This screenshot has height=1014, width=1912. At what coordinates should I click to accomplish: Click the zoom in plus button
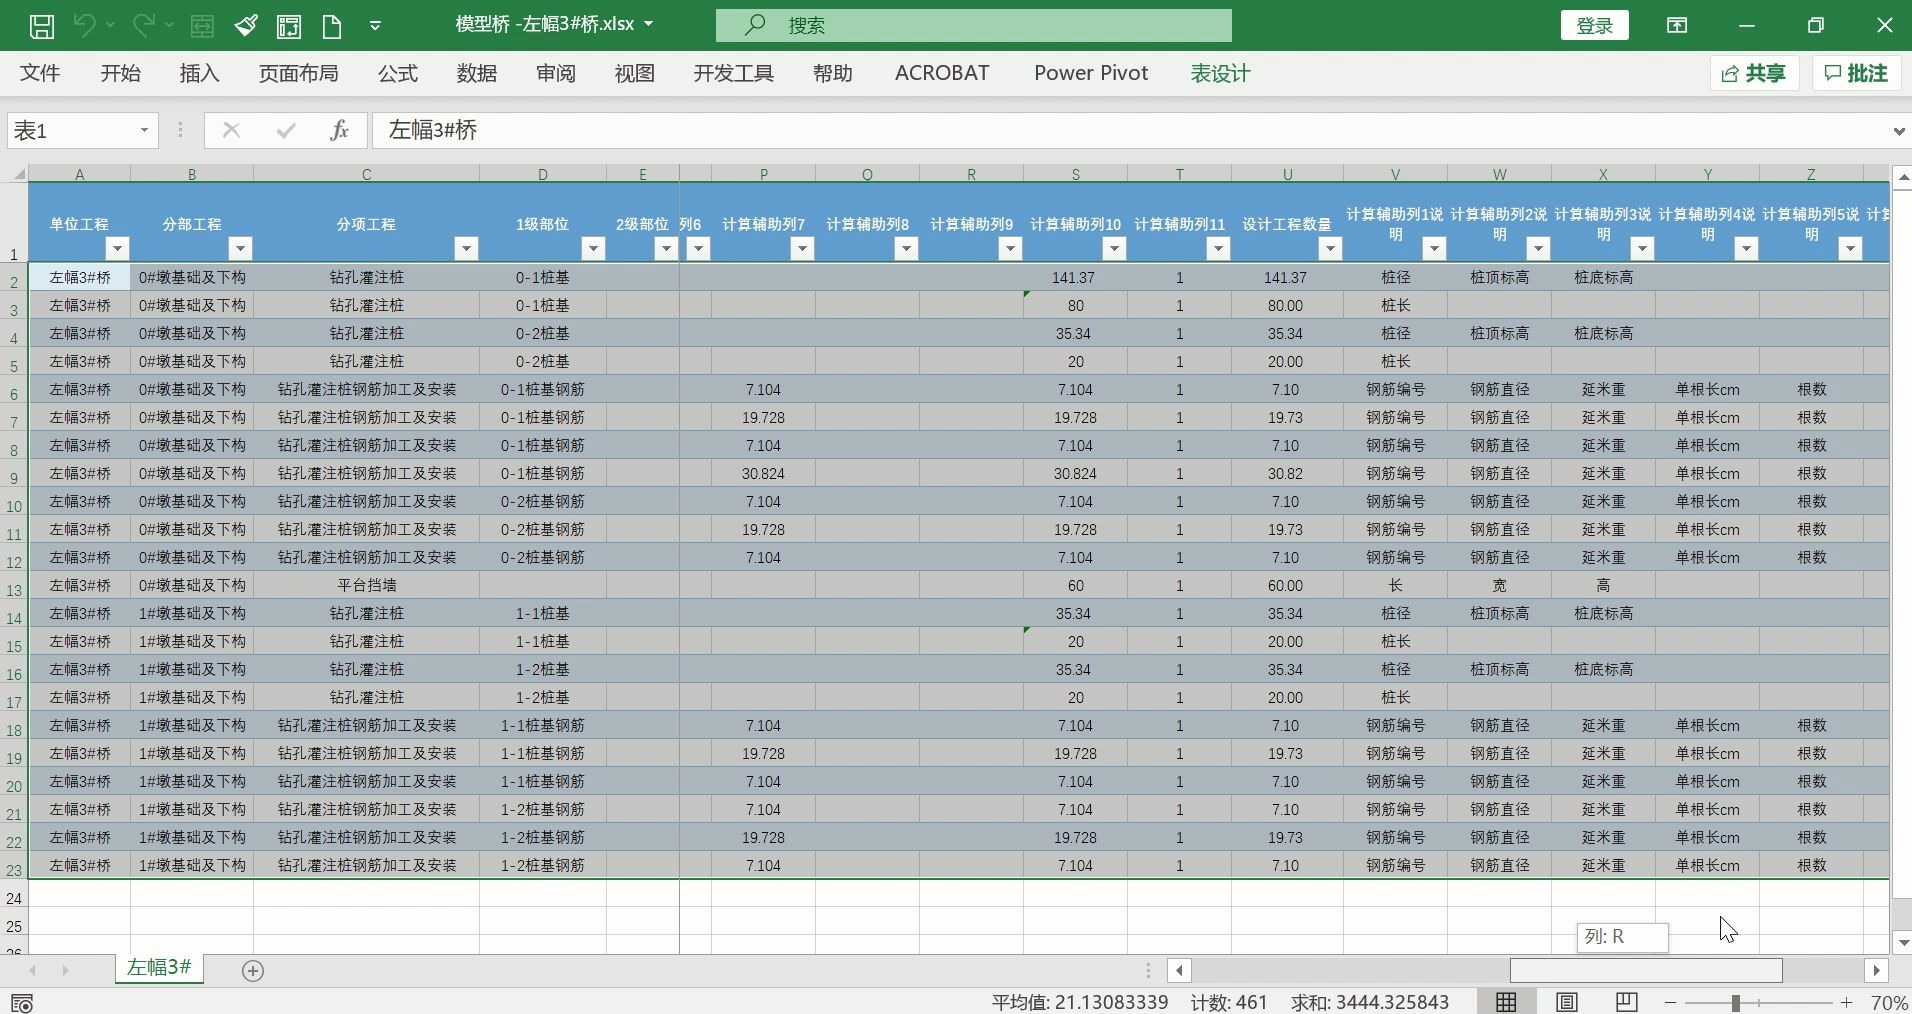pos(1846,1002)
